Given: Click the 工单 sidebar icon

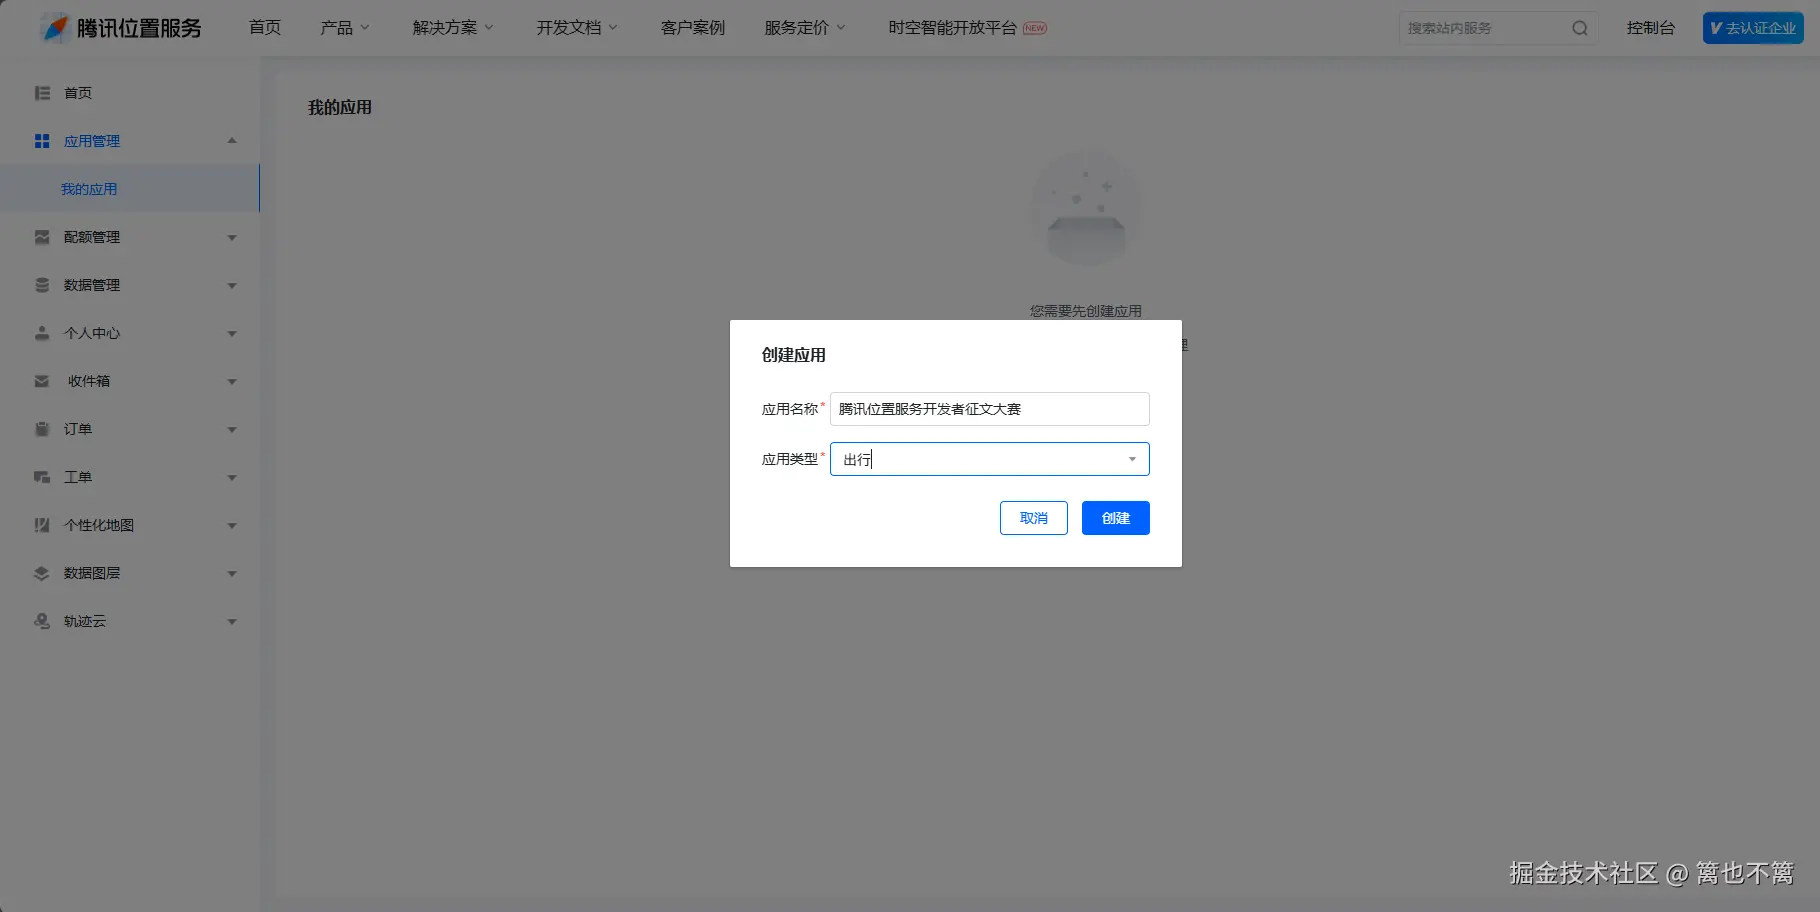Looking at the screenshot, I should (42, 477).
